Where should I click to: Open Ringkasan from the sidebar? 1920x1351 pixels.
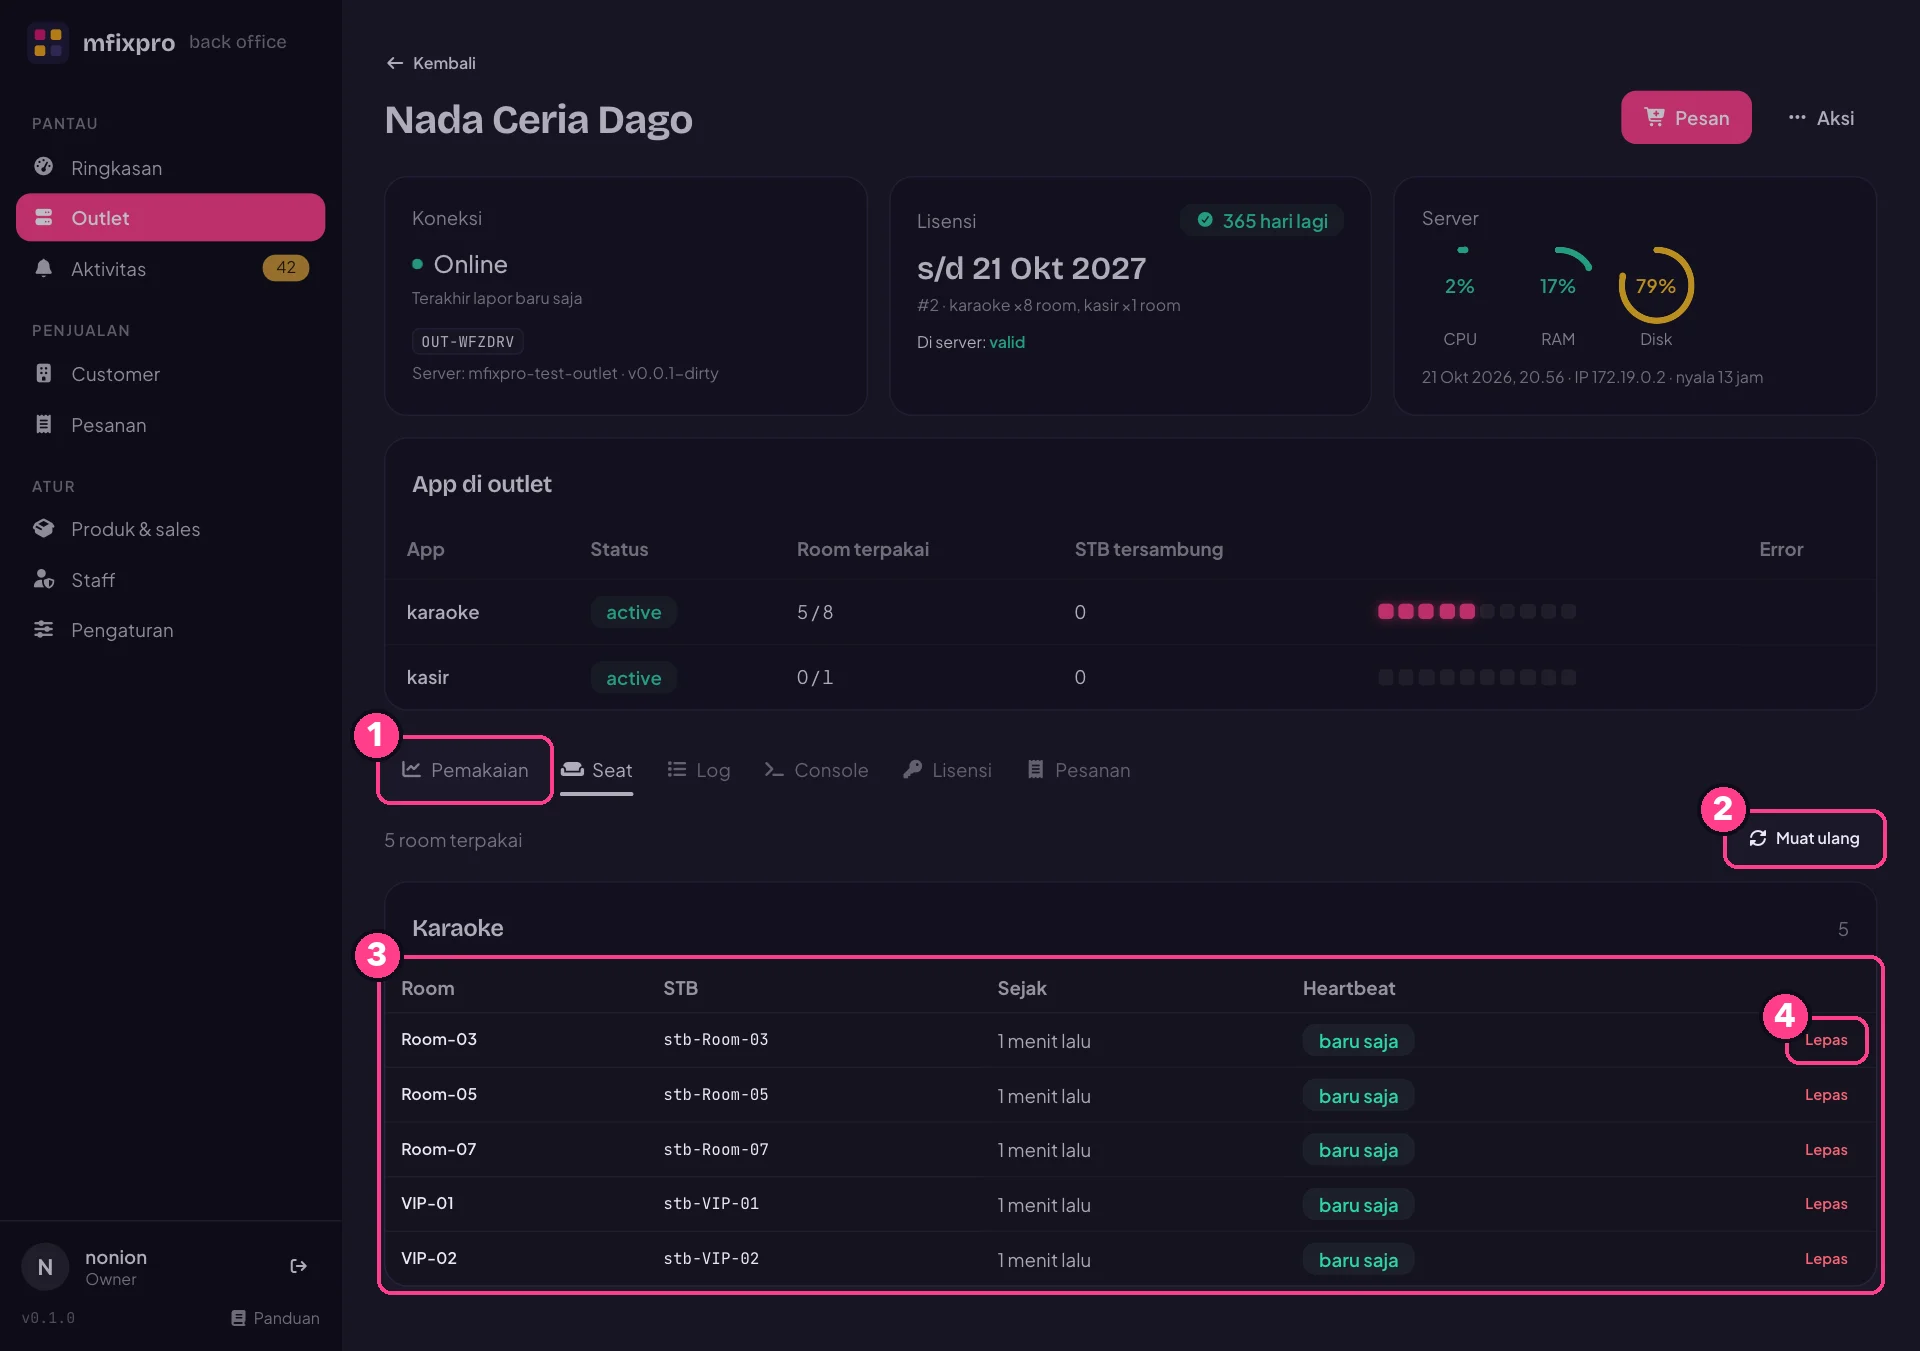170,168
